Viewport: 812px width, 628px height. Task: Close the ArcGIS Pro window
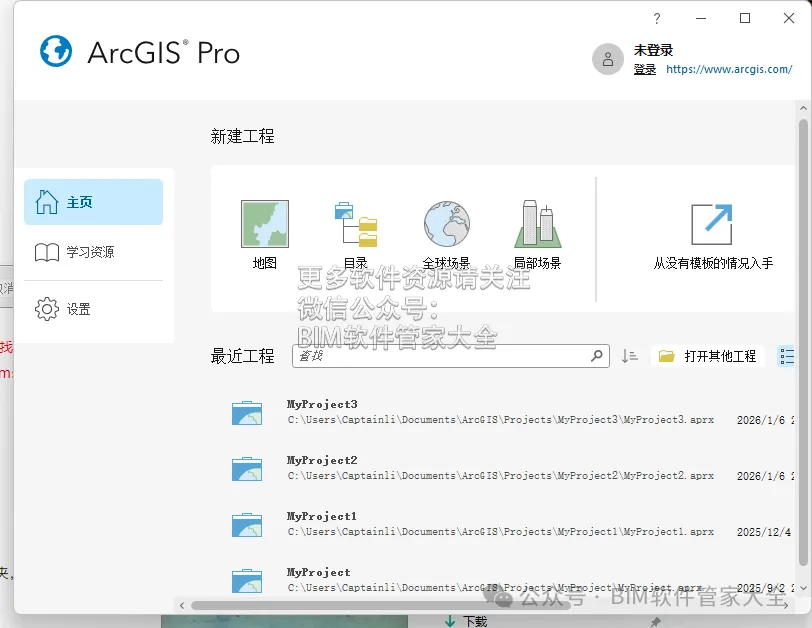[x=789, y=19]
